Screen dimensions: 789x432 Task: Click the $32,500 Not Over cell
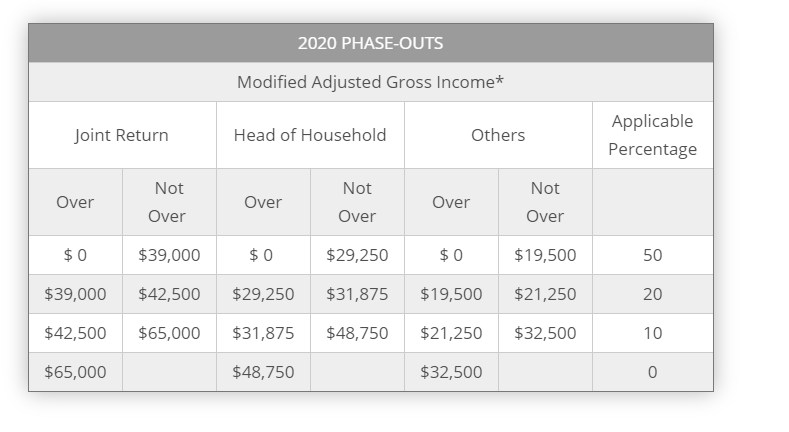(x=545, y=333)
